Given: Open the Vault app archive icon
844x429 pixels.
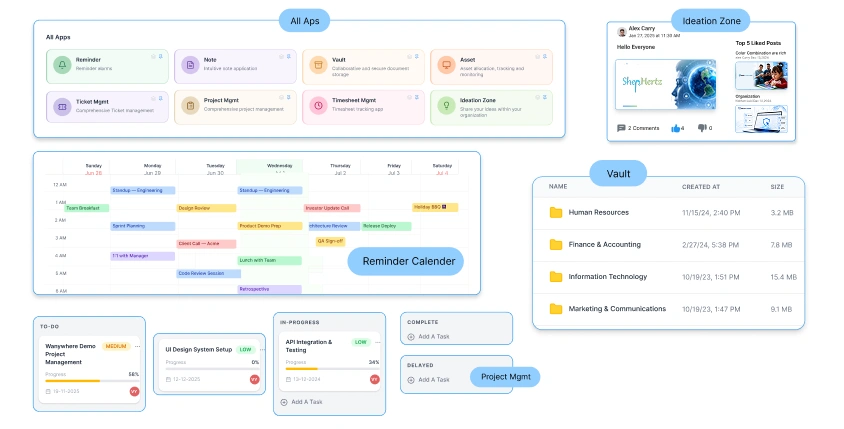Looking at the screenshot, I should pyautogui.click(x=318, y=65).
